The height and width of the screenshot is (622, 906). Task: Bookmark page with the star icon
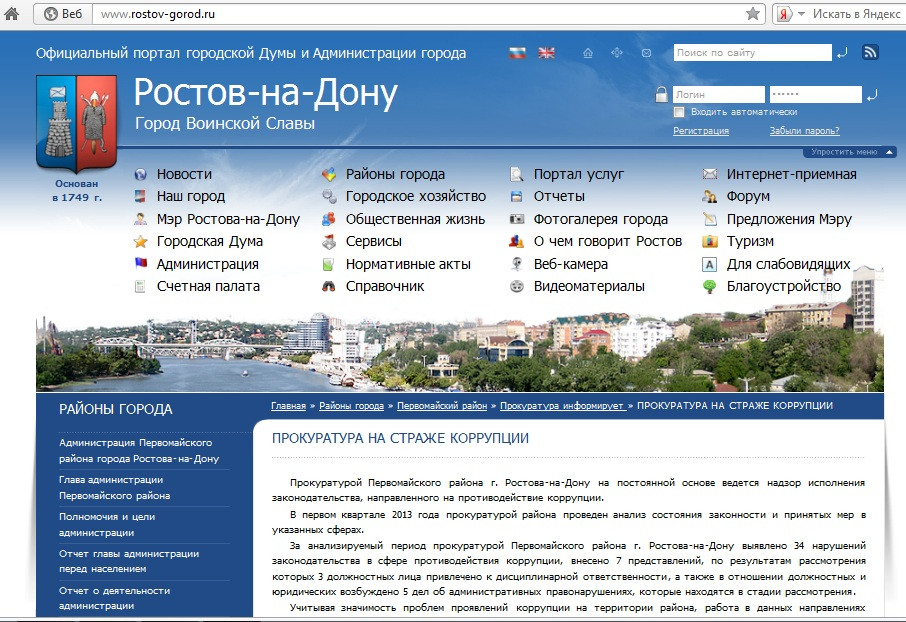pyautogui.click(x=753, y=14)
